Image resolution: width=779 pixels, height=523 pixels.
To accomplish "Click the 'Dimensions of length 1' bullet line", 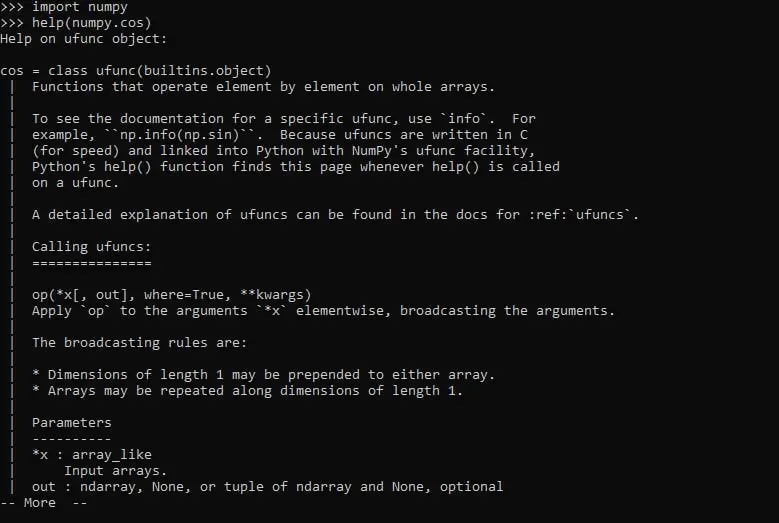I will (x=263, y=374).
